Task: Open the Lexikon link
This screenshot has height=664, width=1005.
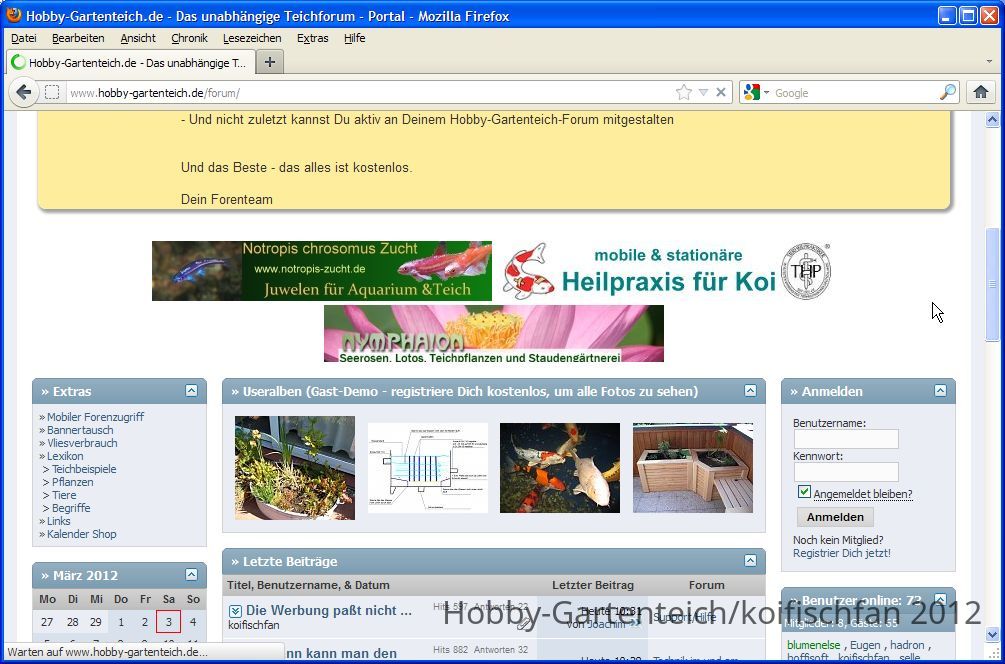Action: pyautogui.click(x=65, y=456)
